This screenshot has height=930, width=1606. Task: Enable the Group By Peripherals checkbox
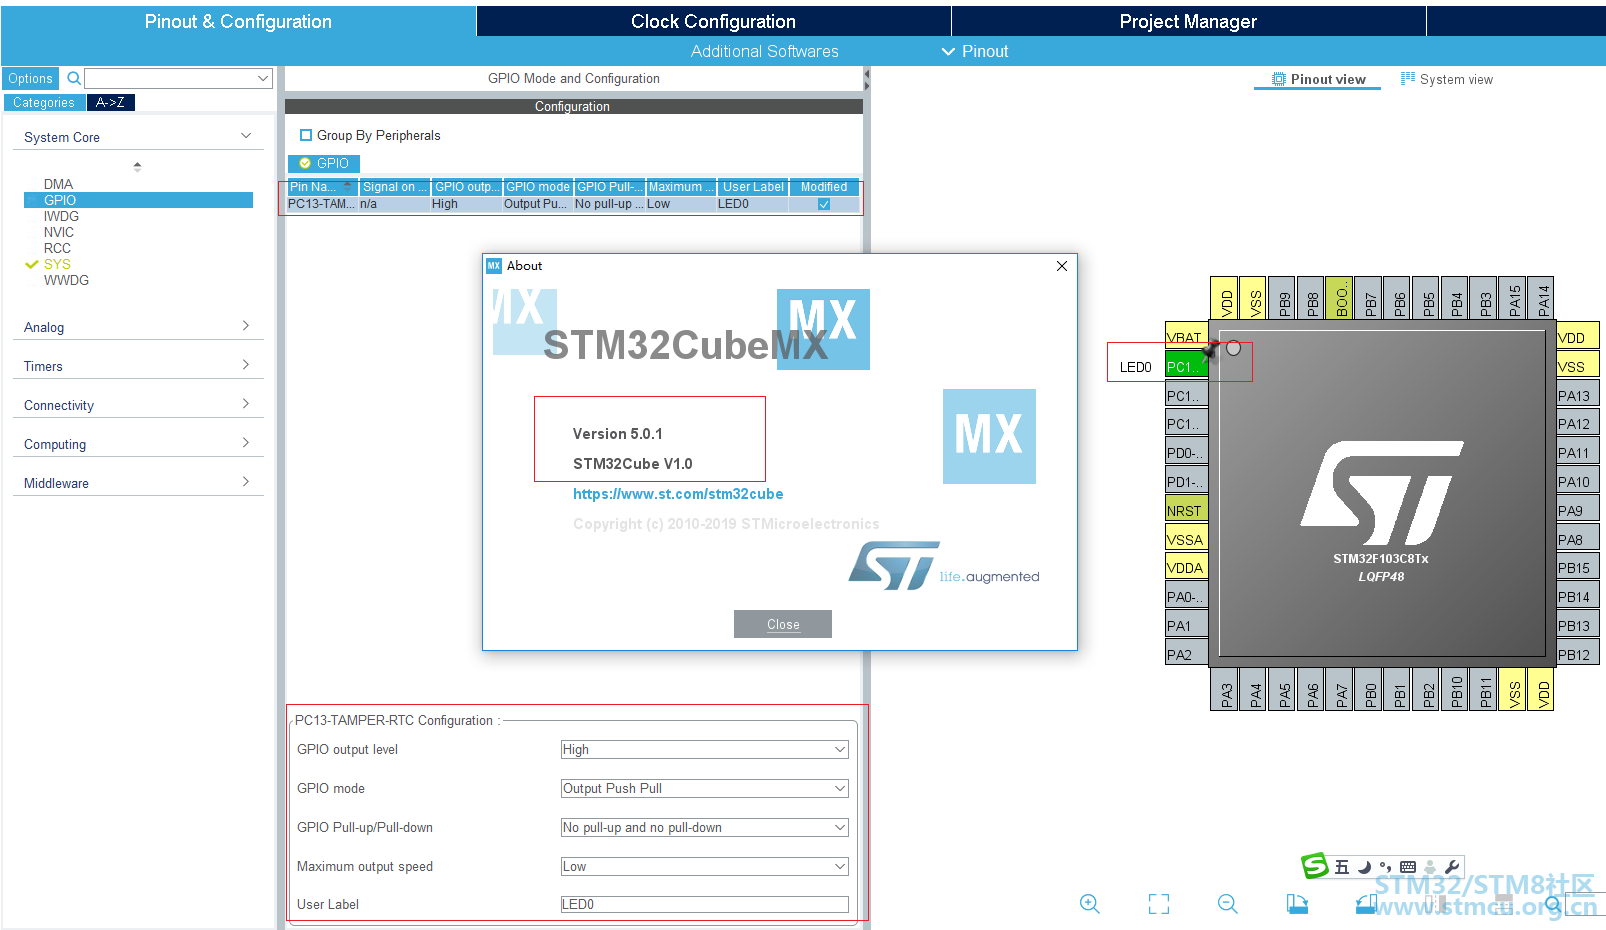[306, 135]
